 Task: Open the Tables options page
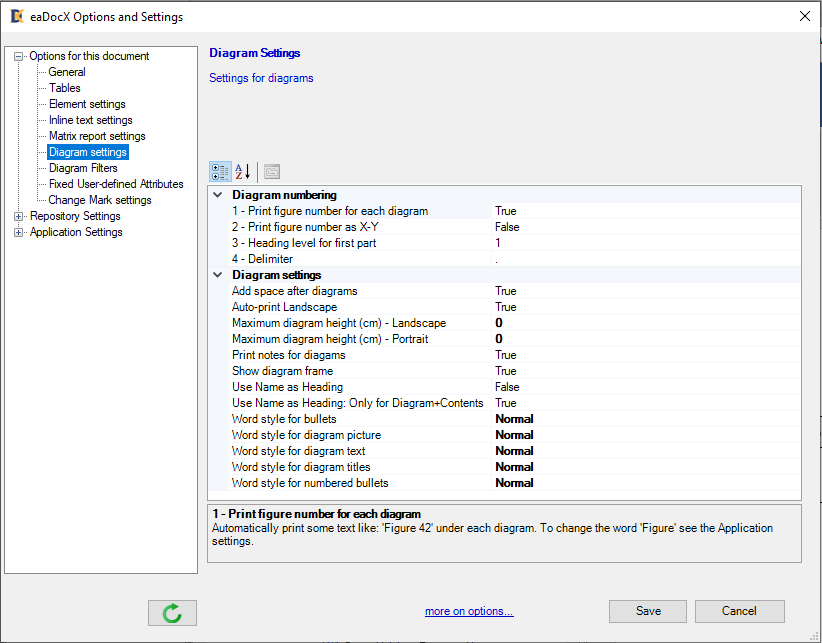tap(64, 88)
